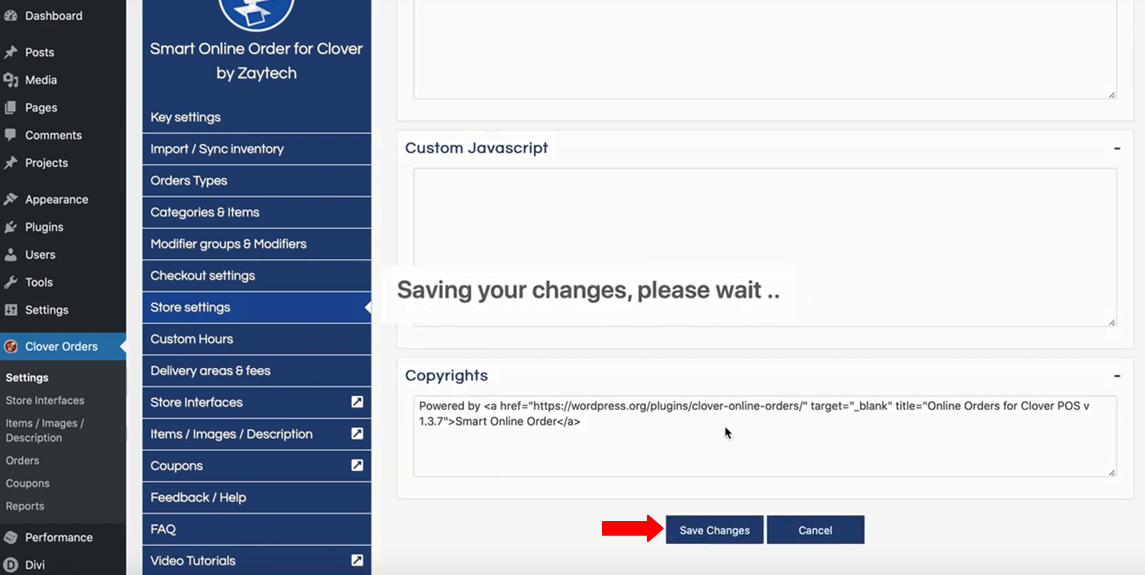Viewport: 1145px width, 575px height.
Task: Click the Copyrights heading
Action: (x=446, y=376)
